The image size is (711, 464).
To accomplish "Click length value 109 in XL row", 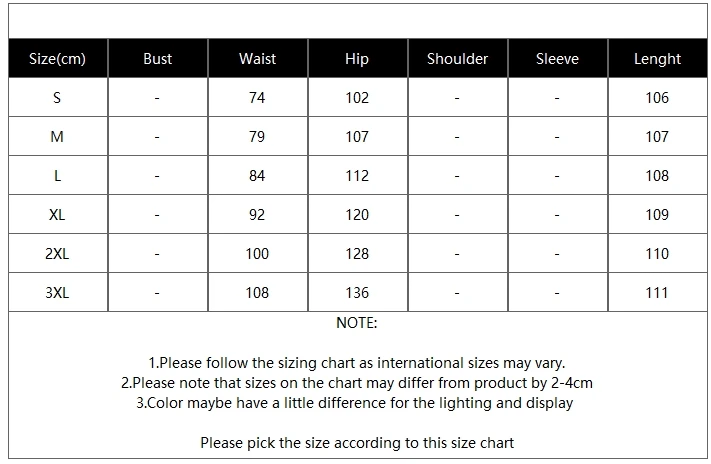I will pos(657,215).
